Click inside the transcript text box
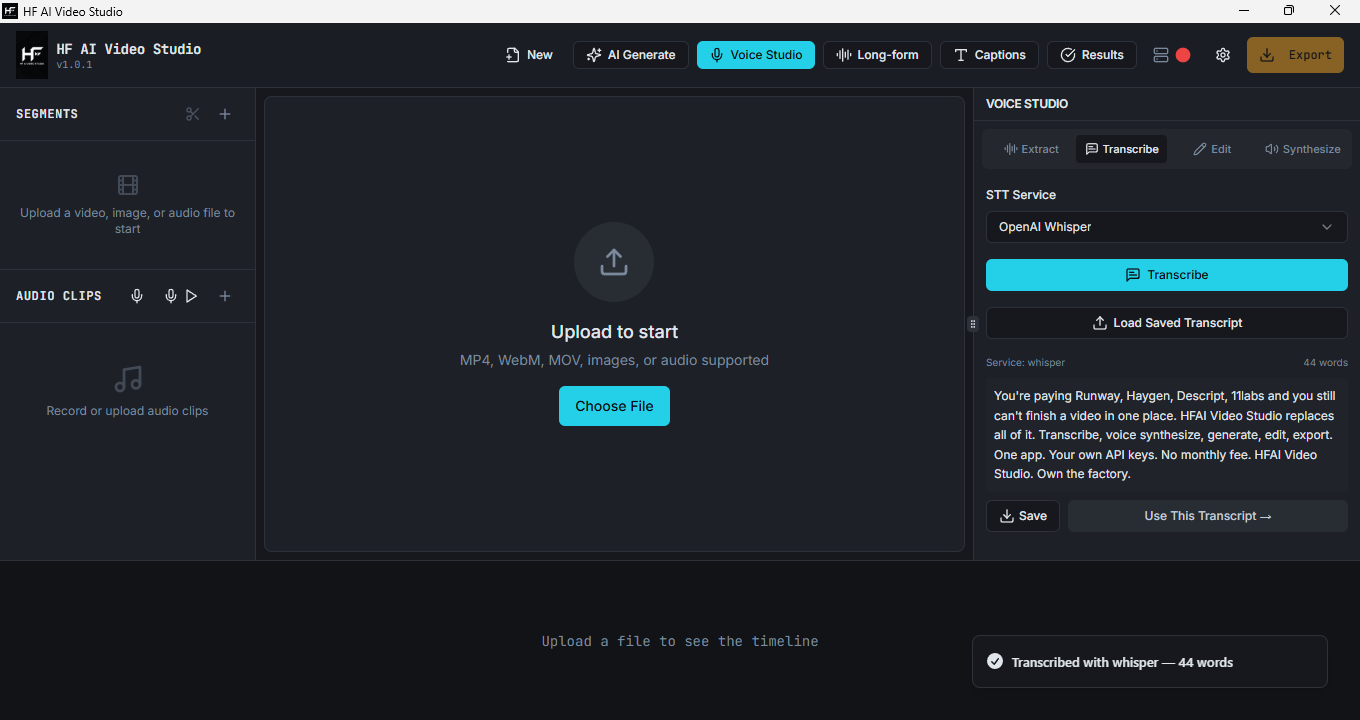1360x720 pixels. point(1167,435)
